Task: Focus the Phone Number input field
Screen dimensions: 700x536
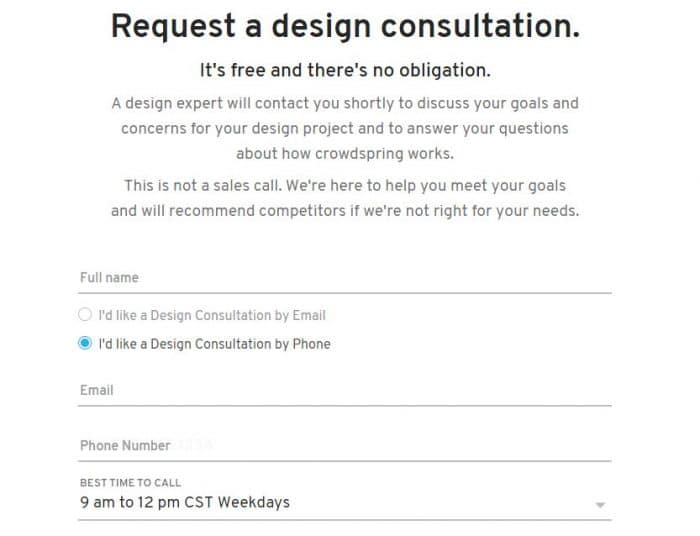Action: (x=345, y=446)
